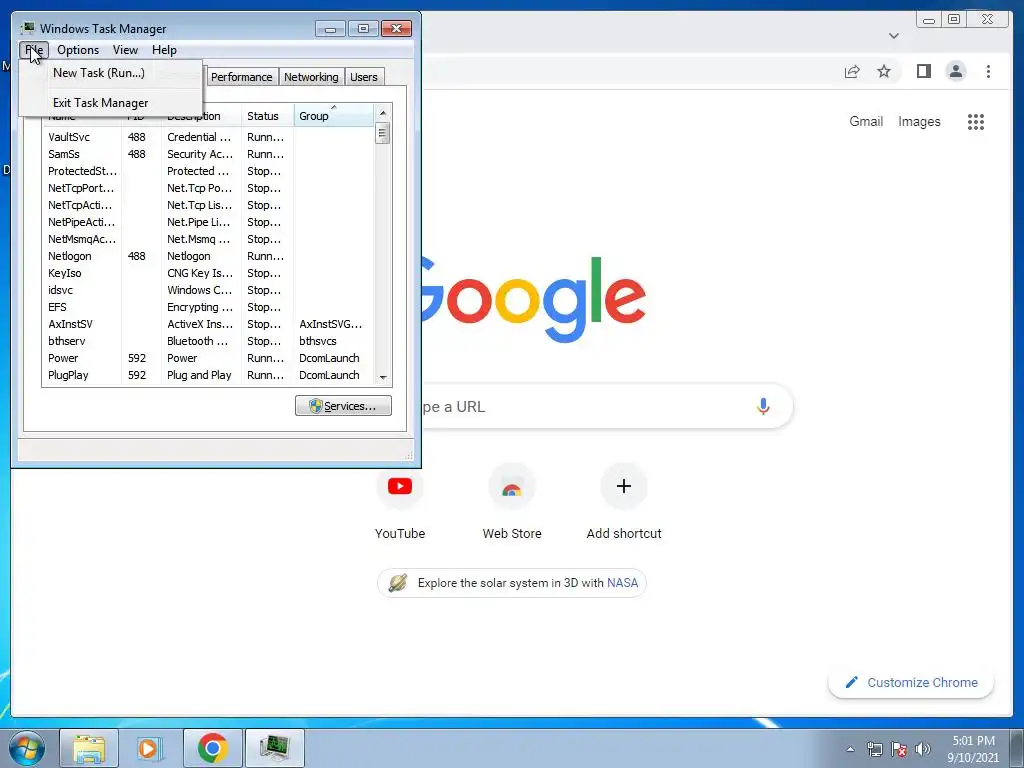Open the Google apps grid icon
The image size is (1024, 768).
(x=976, y=121)
